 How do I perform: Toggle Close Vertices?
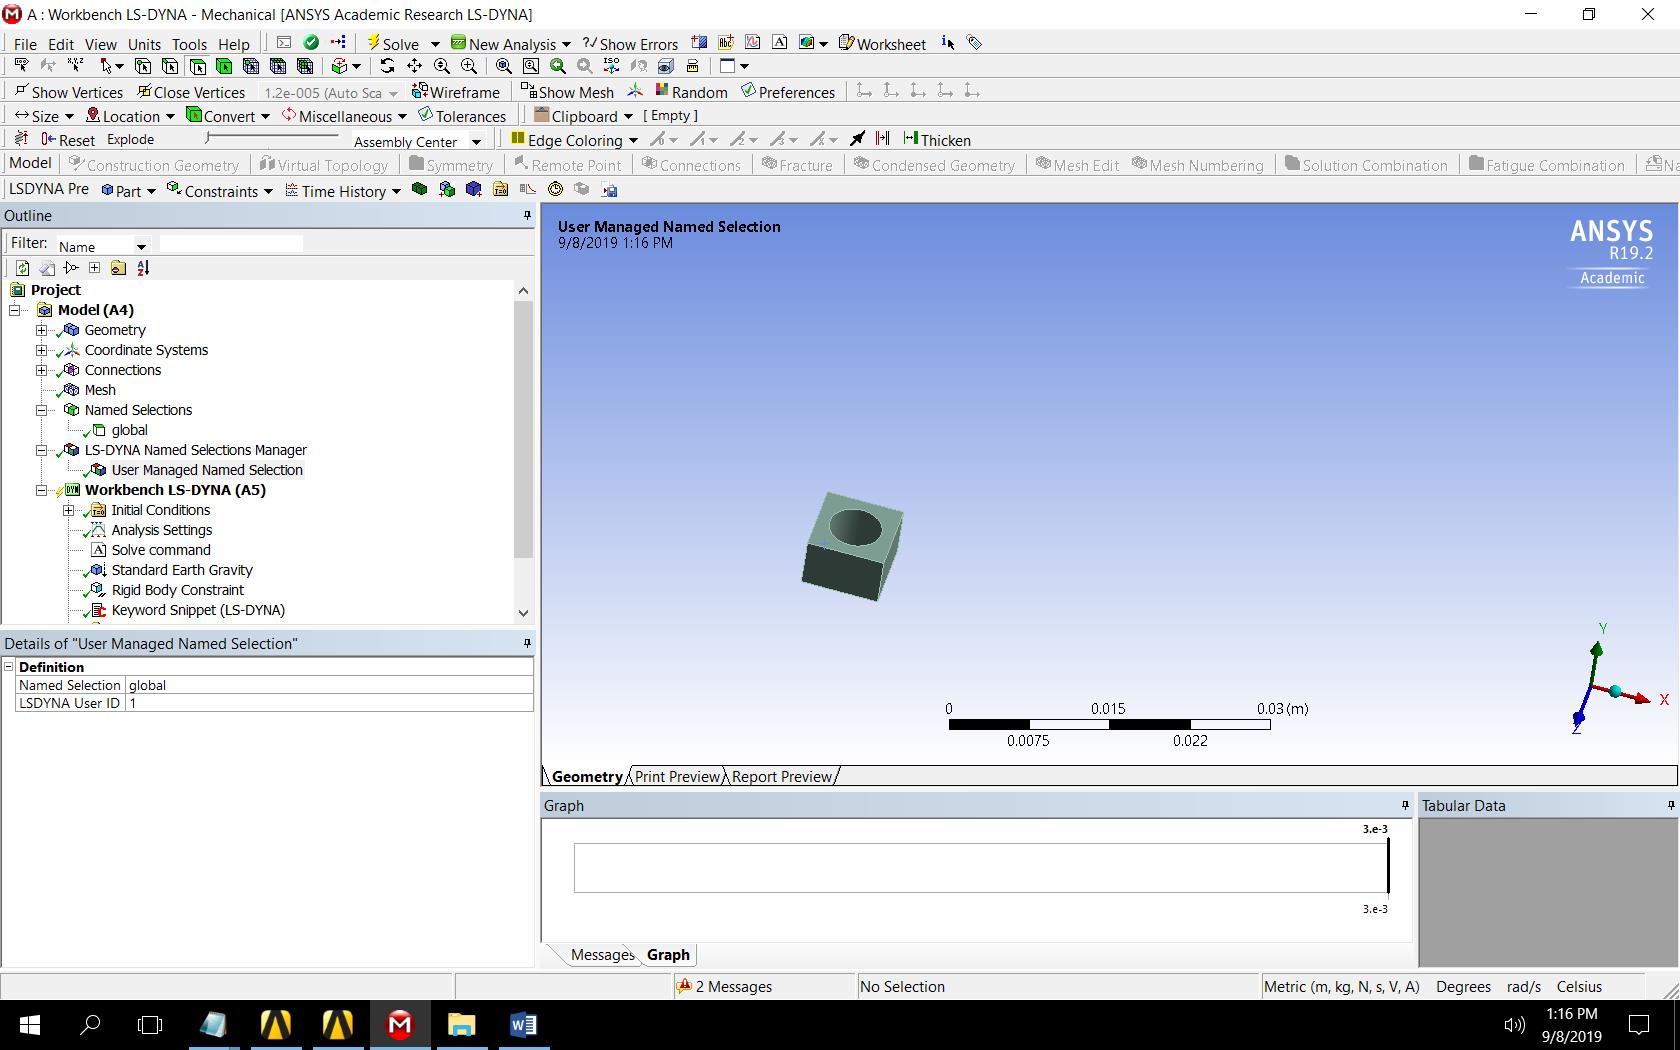[191, 92]
